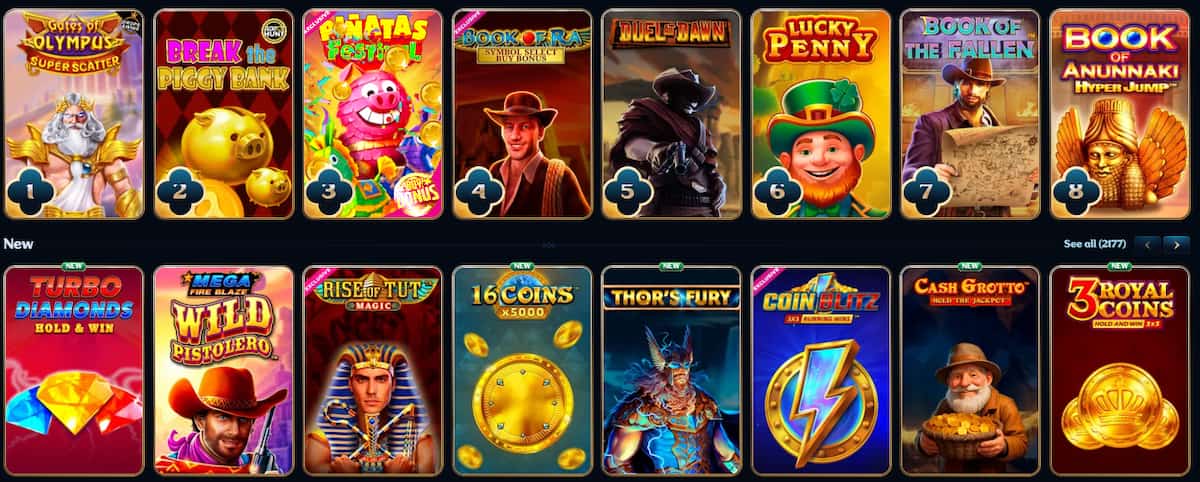Open Turbo Diamonds Hold & Win game
1200x482 pixels.
pos(73,370)
